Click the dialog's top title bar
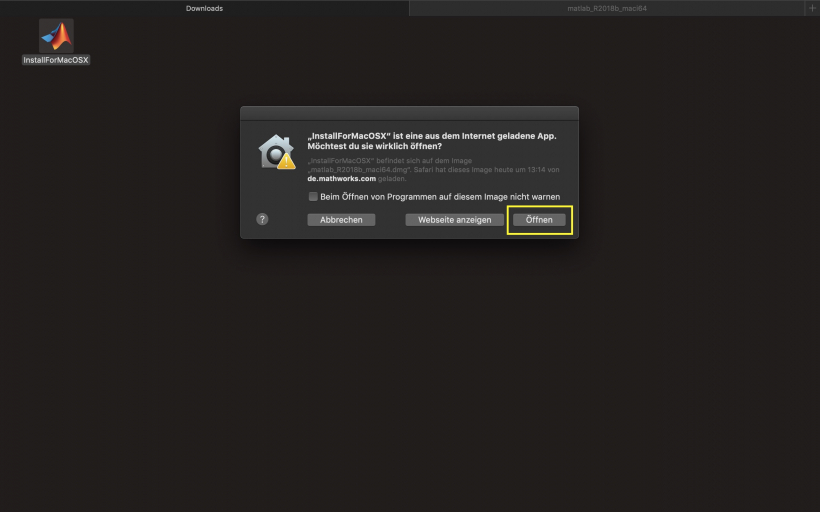820x512 pixels. 409,113
